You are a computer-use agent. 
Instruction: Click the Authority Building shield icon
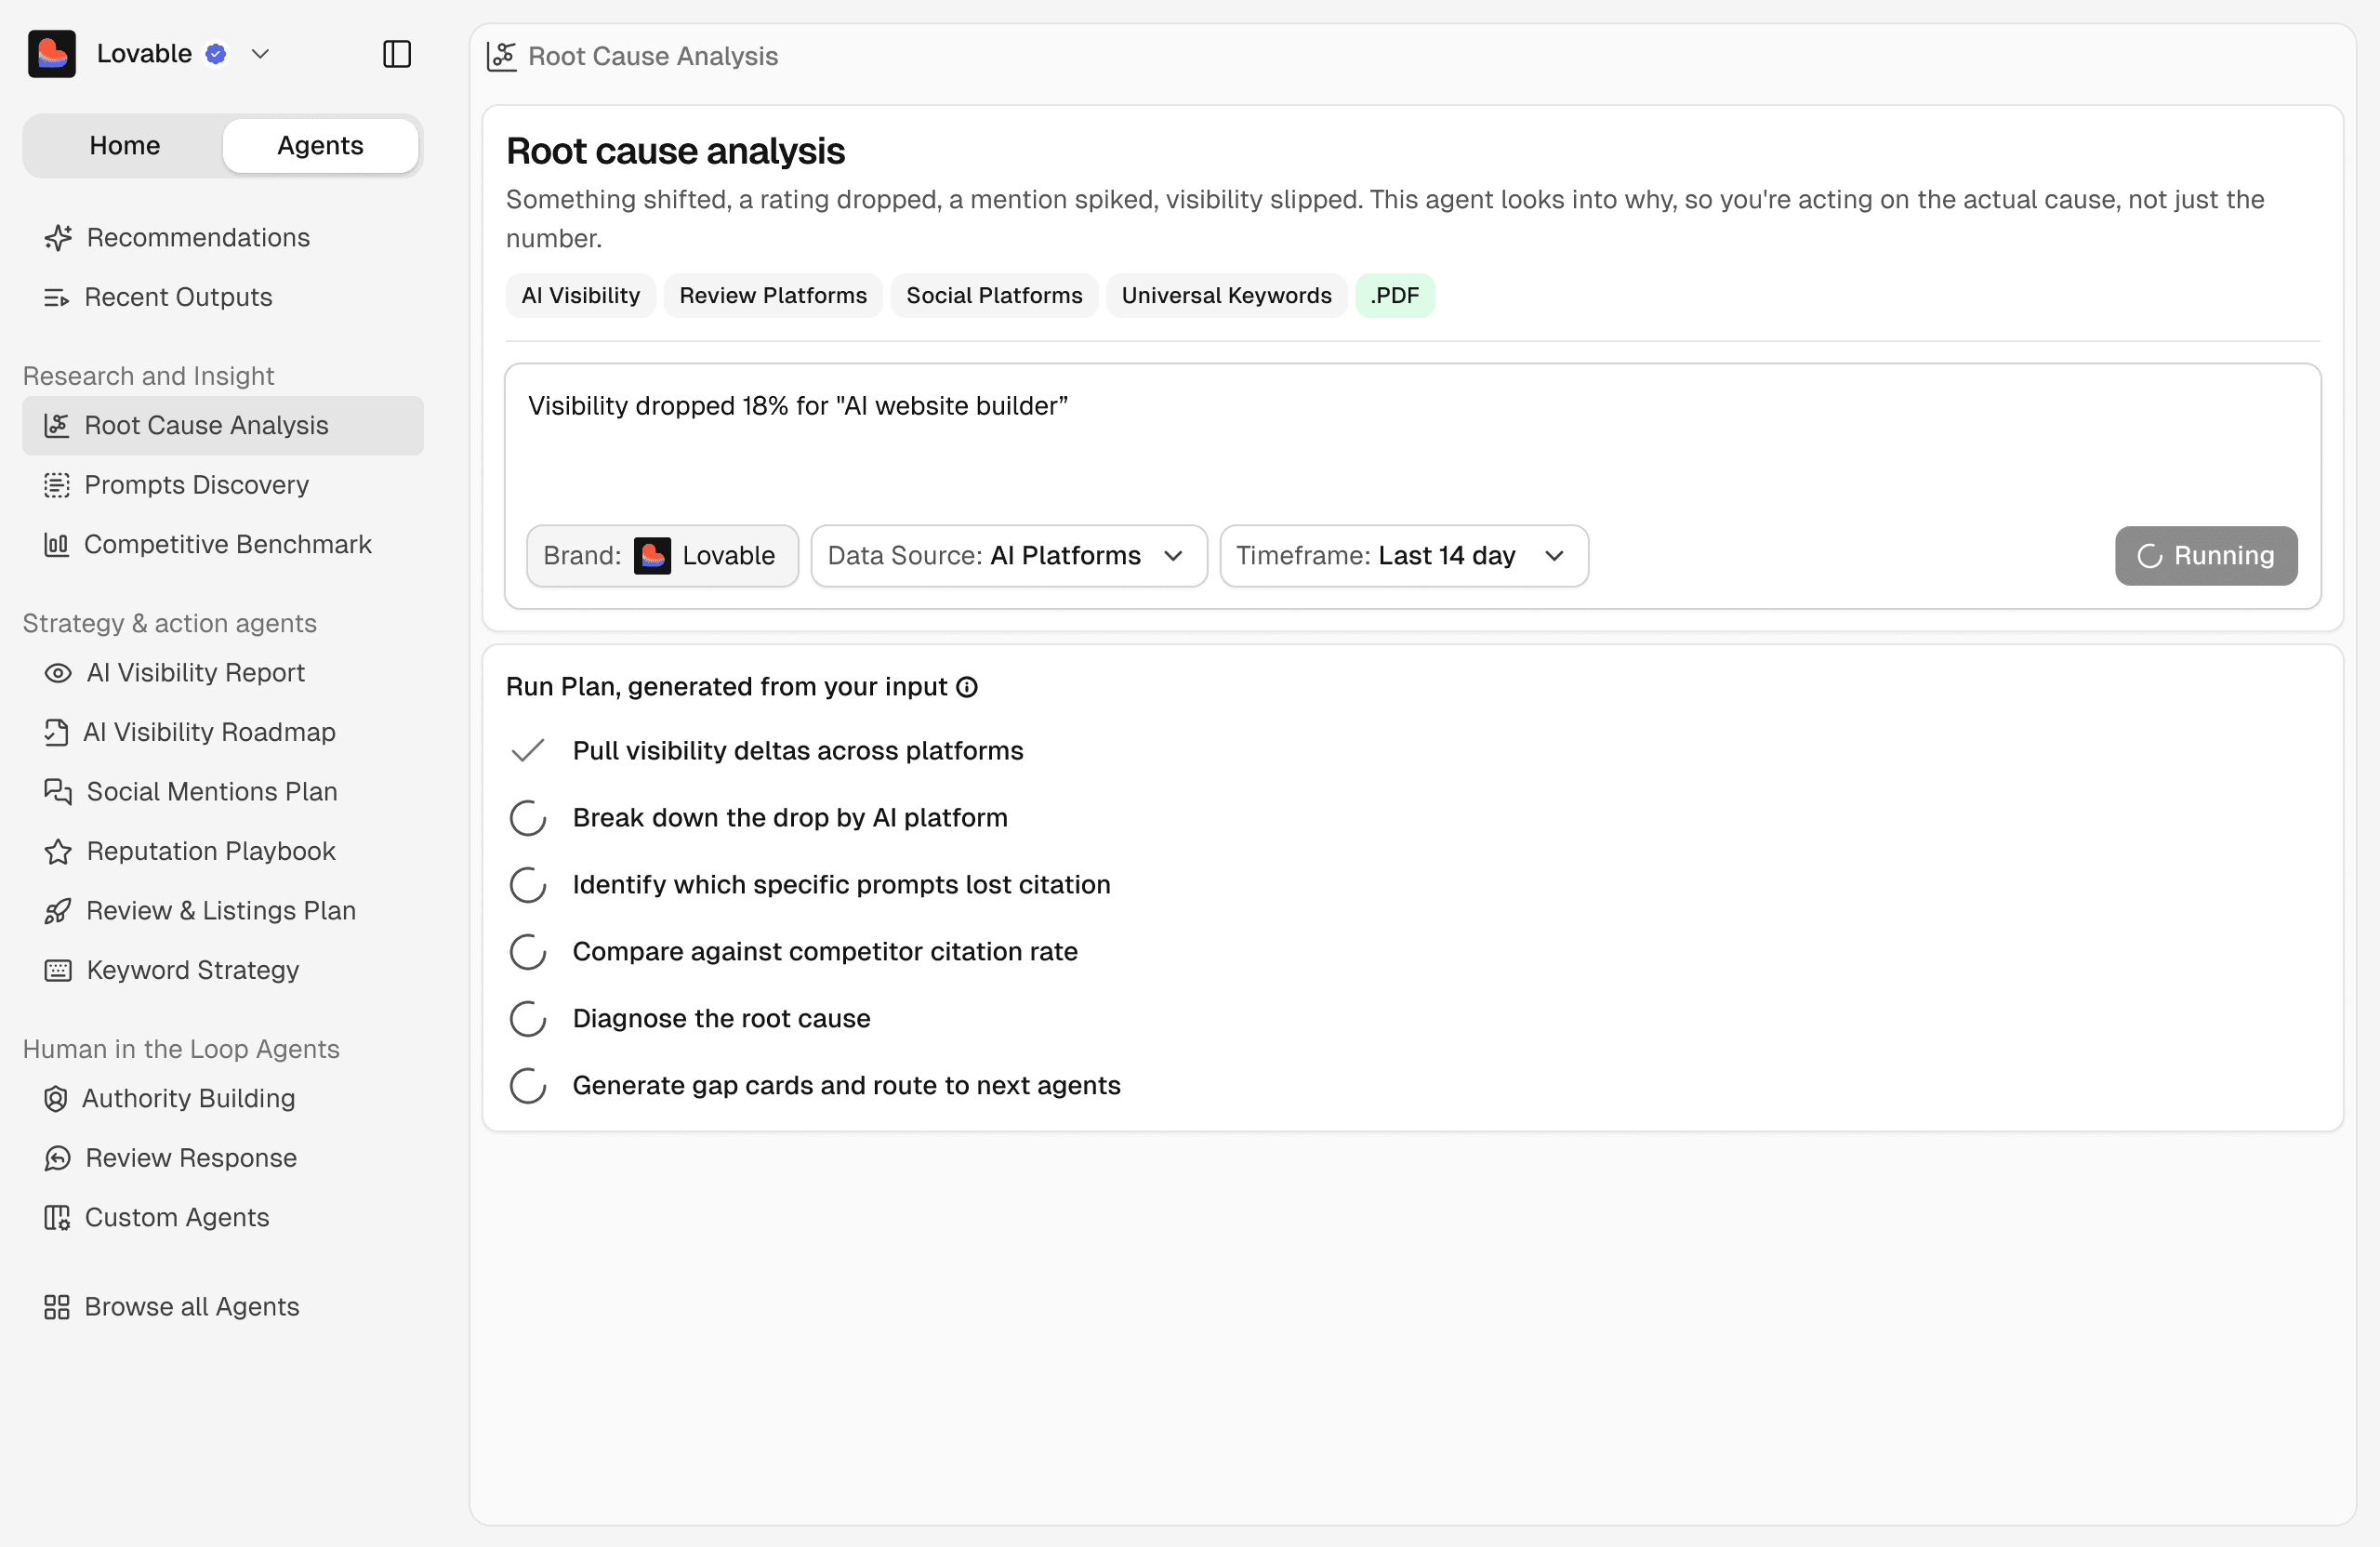click(56, 1098)
